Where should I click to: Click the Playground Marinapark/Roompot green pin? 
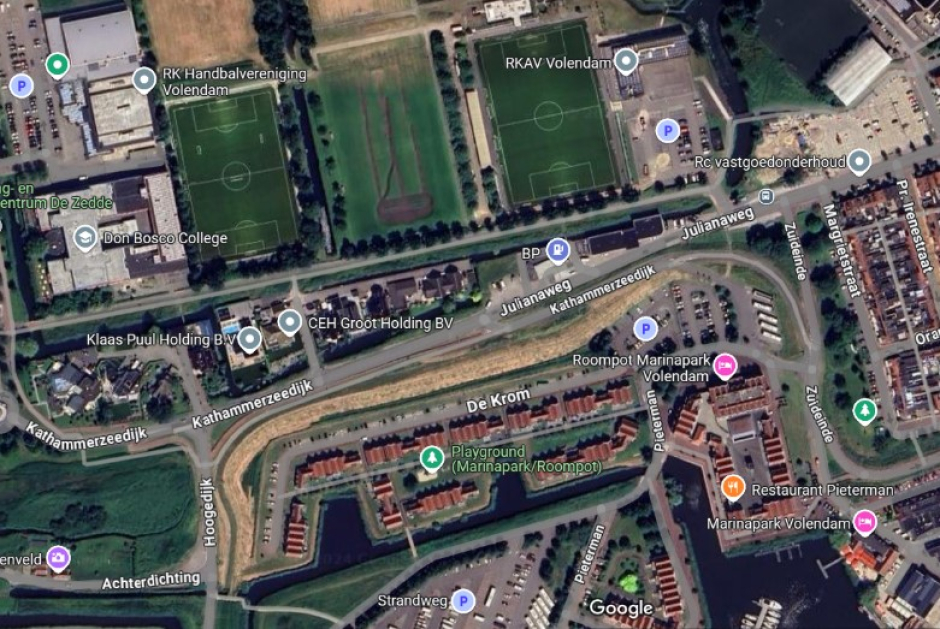pyautogui.click(x=432, y=459)
